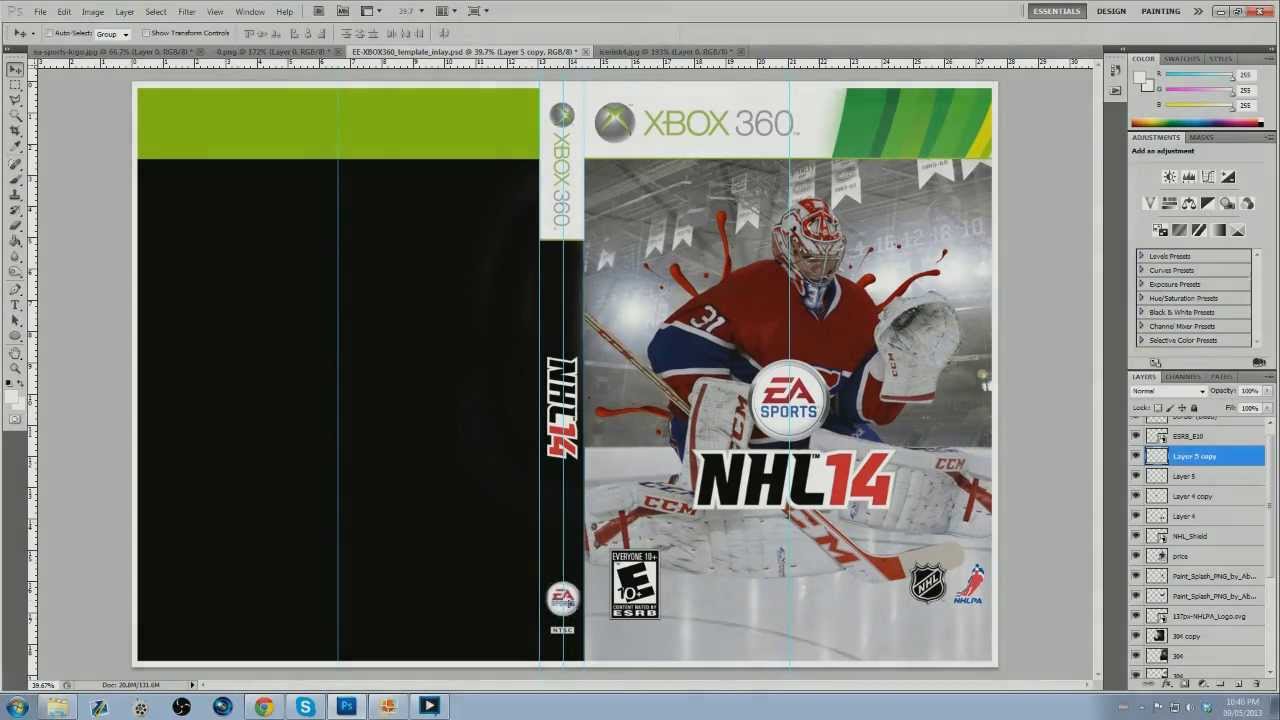This screenshot has height=720, width=1280.
Task: Open the Auto-Select Group dropdown
Action: (112, 34)
